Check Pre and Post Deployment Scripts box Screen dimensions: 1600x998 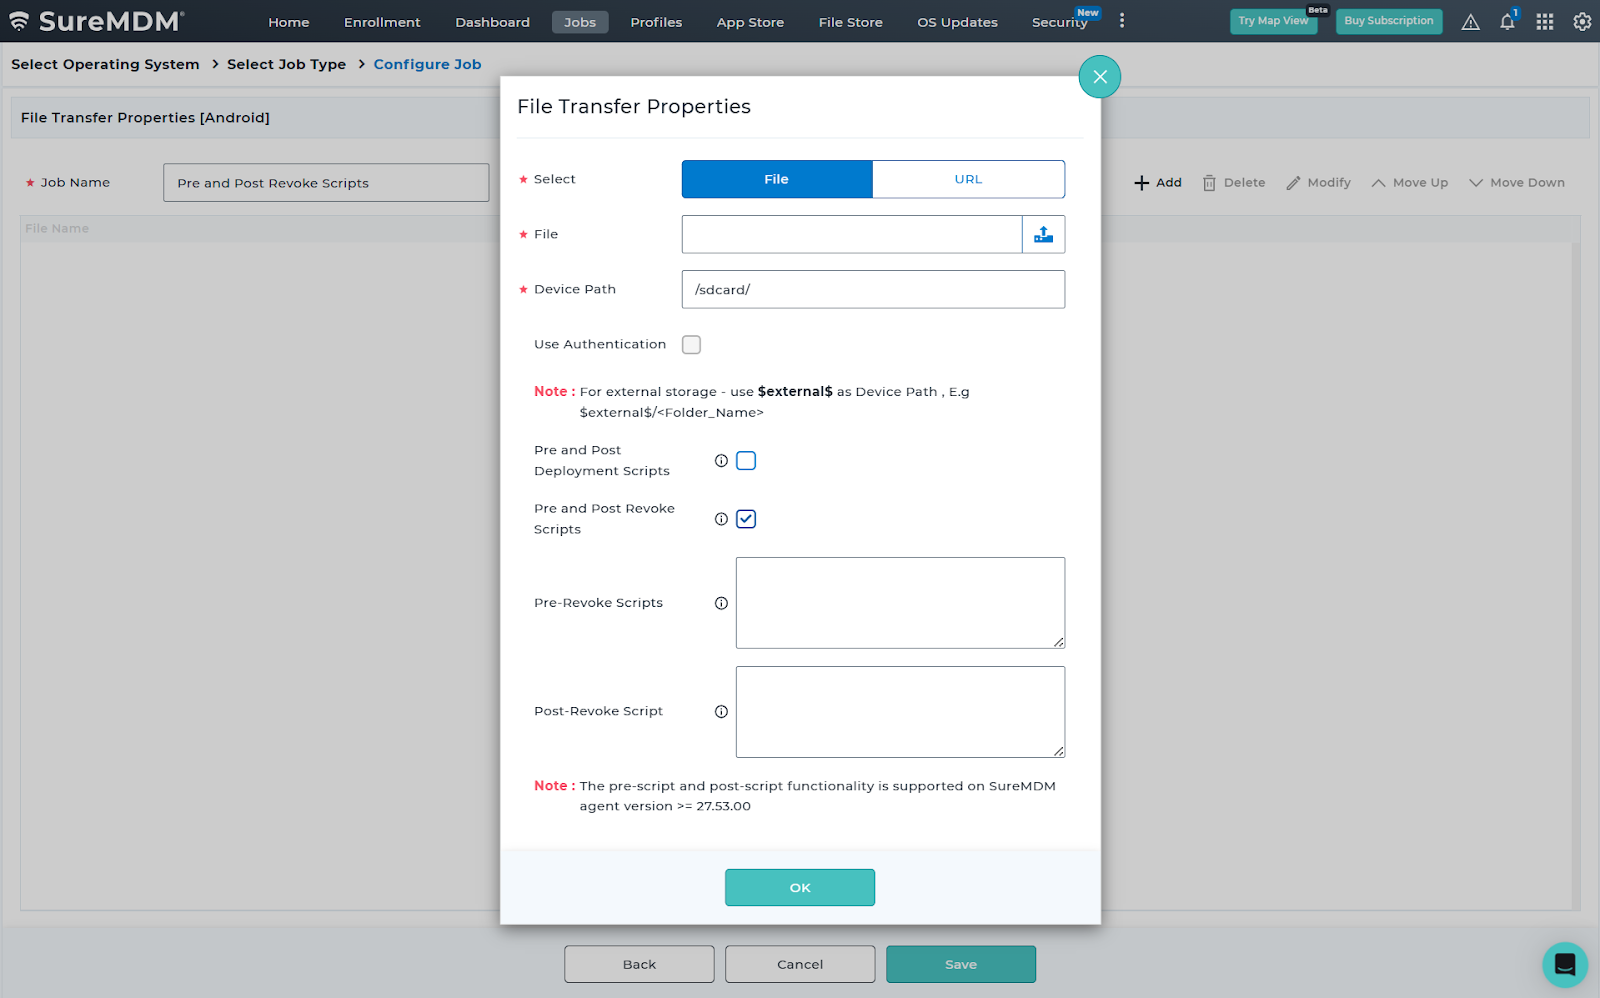[746, 461]
